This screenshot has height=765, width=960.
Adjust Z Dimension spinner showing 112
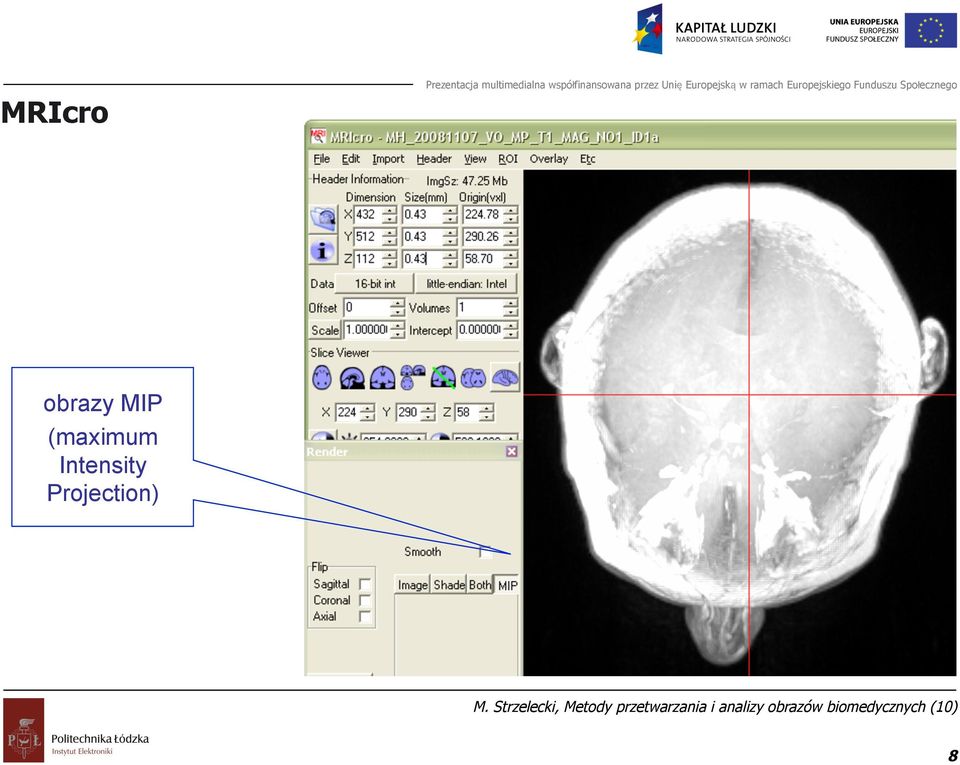pyautogui.click(x=389, y=259)
